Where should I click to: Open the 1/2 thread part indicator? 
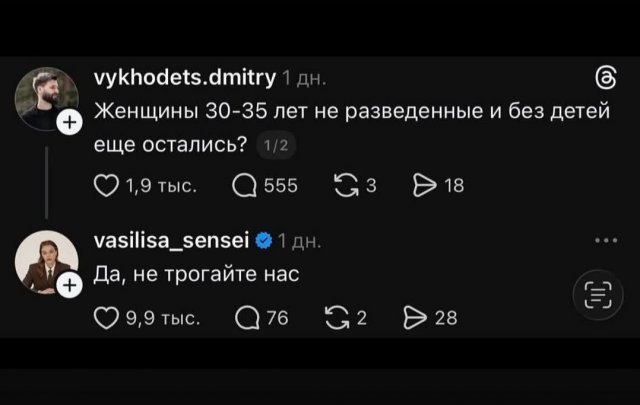276,145
